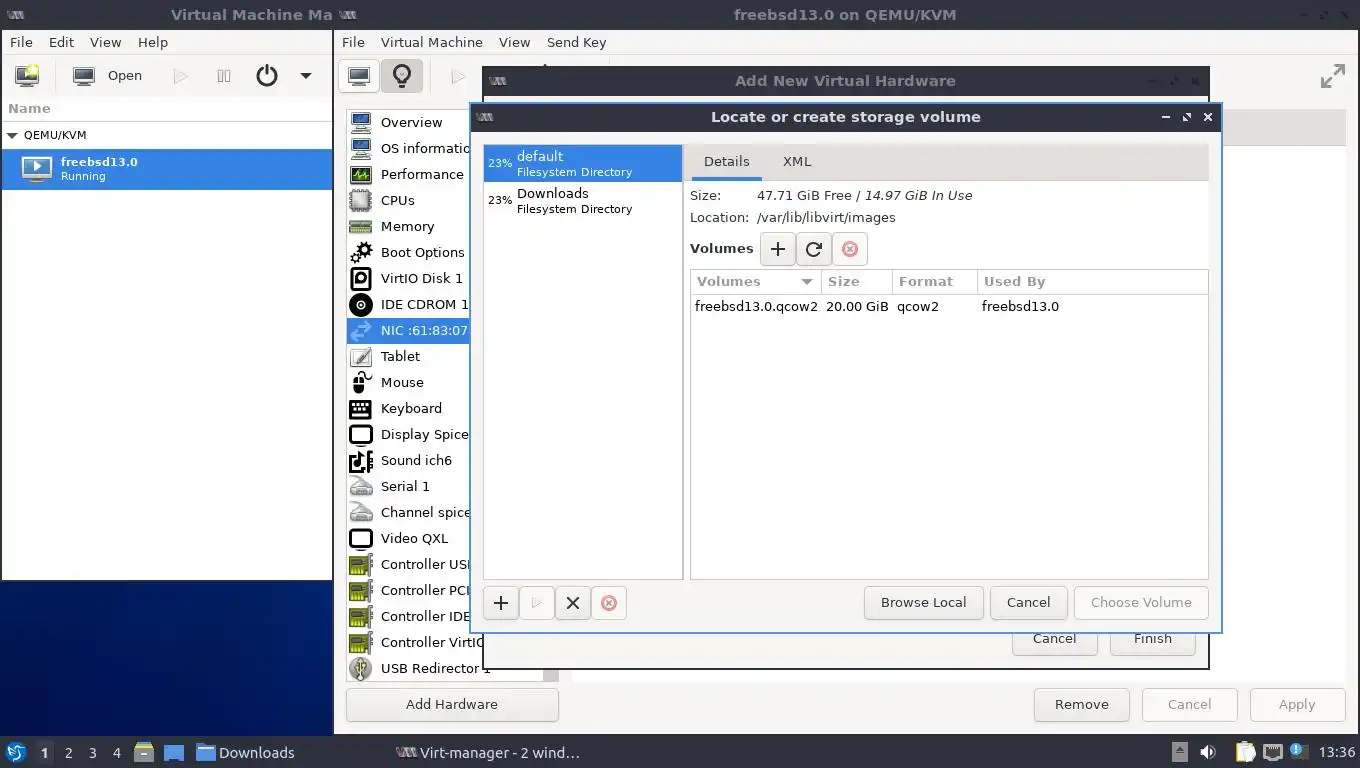Screen dimensions: 1360x768
Task: Click the volume speaker tray icon
Action: [x=1208, y=752]
